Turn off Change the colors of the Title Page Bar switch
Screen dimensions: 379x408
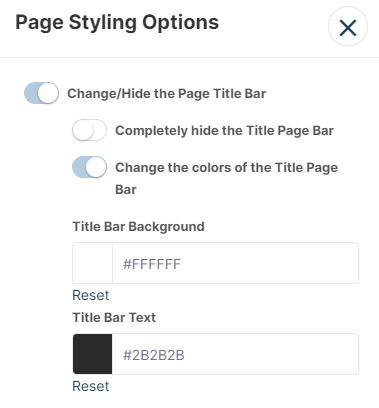89,167
